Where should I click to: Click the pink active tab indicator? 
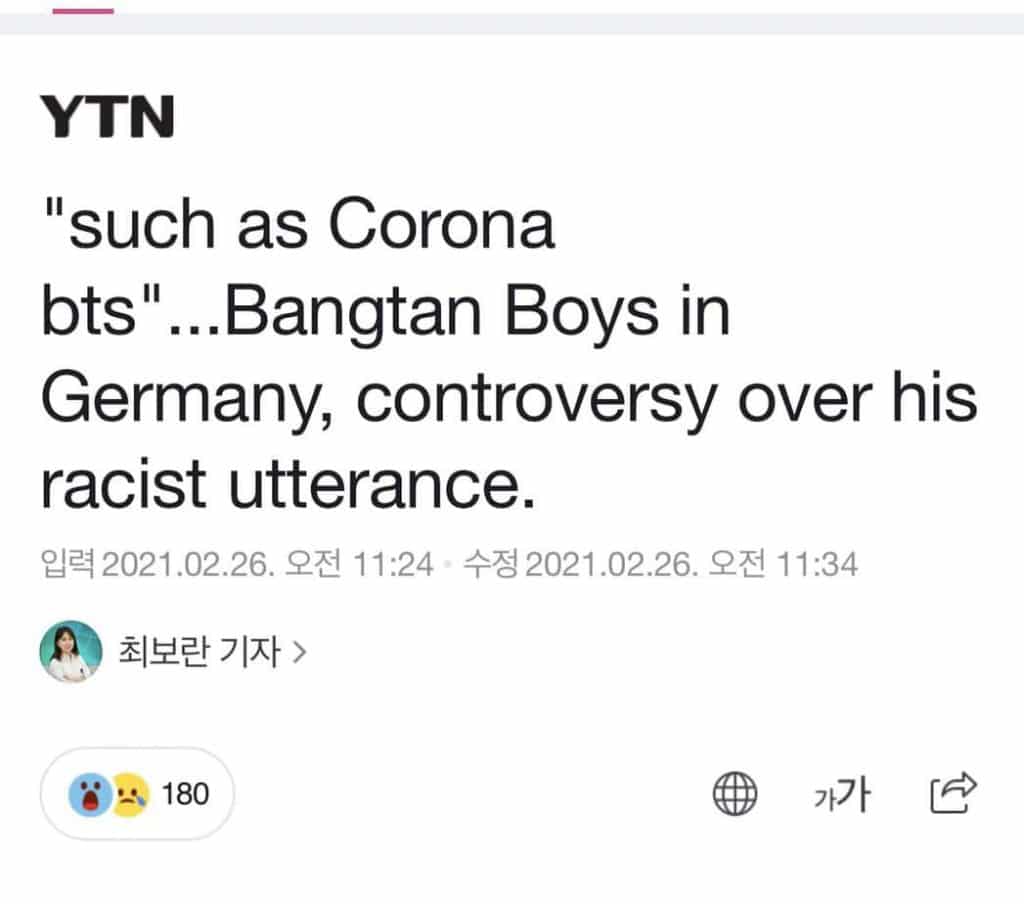(82, 11)
